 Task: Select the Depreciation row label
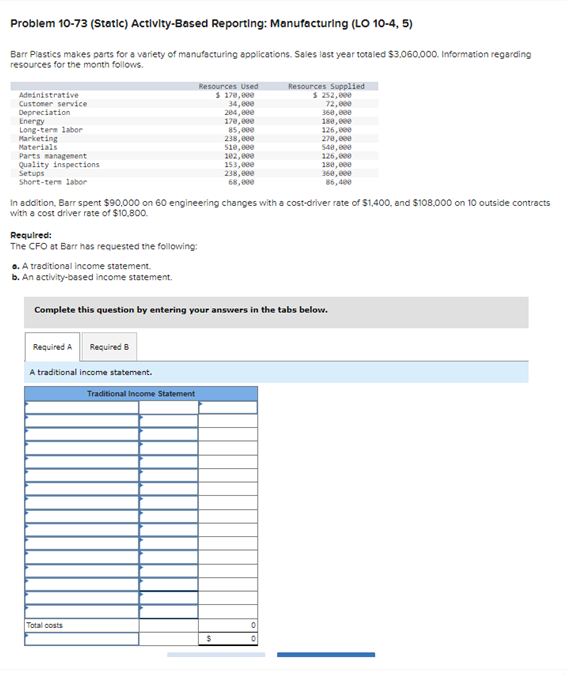pyautogui.click(x=44, y=113)
